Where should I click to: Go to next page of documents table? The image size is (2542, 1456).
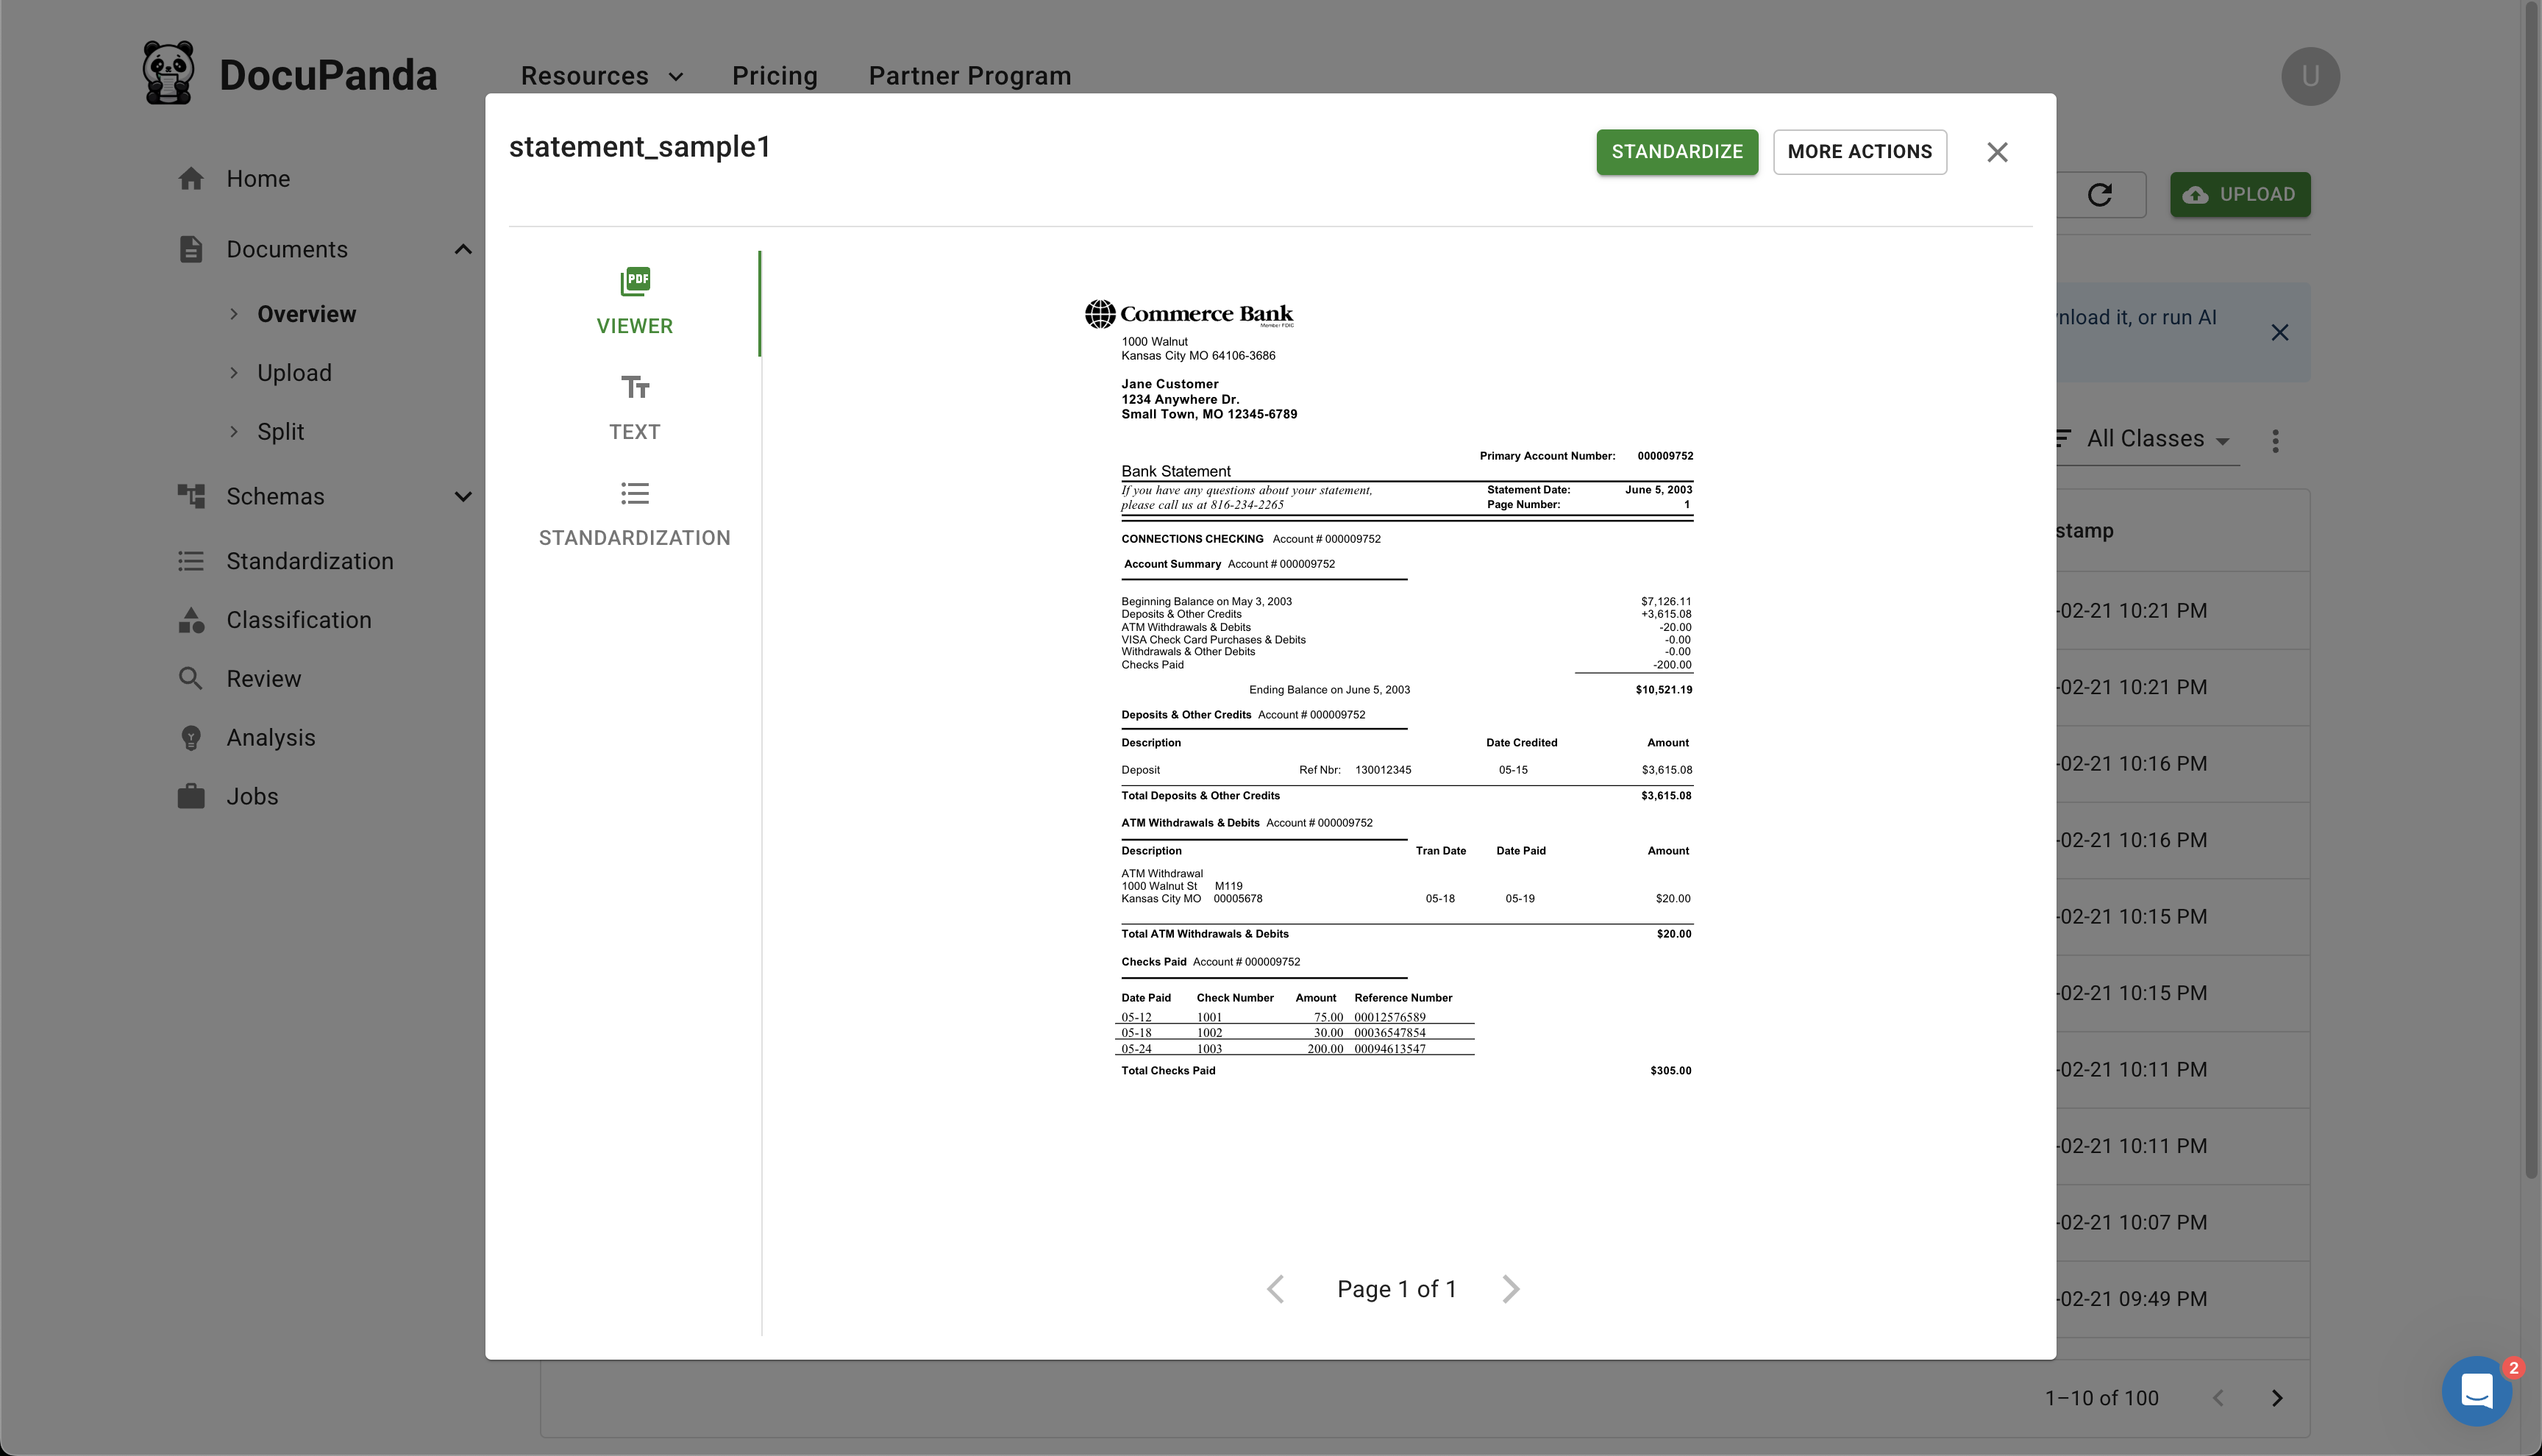click(2277, 1398)
